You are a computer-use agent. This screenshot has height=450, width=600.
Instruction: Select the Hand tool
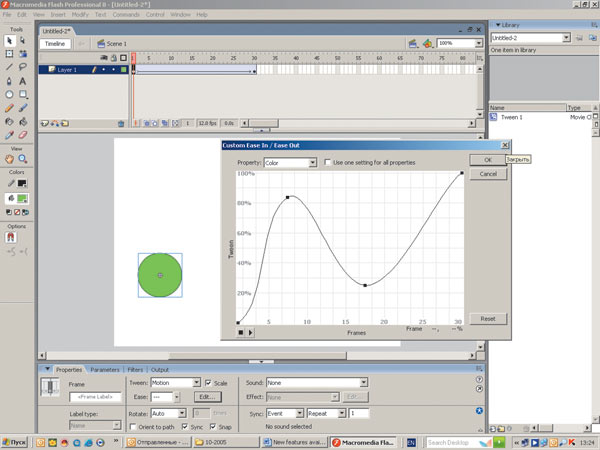click(9, 159)
